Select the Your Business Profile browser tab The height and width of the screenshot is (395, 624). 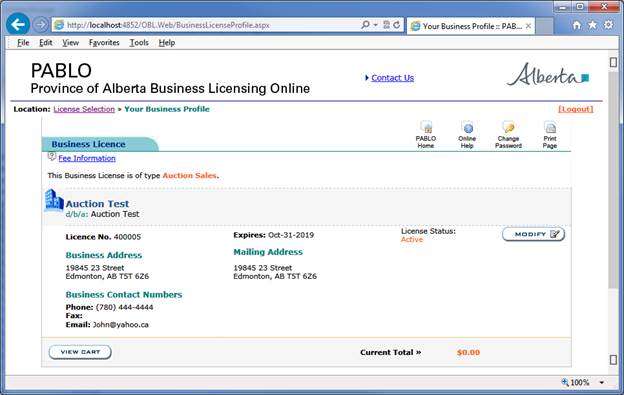point(471,26)
